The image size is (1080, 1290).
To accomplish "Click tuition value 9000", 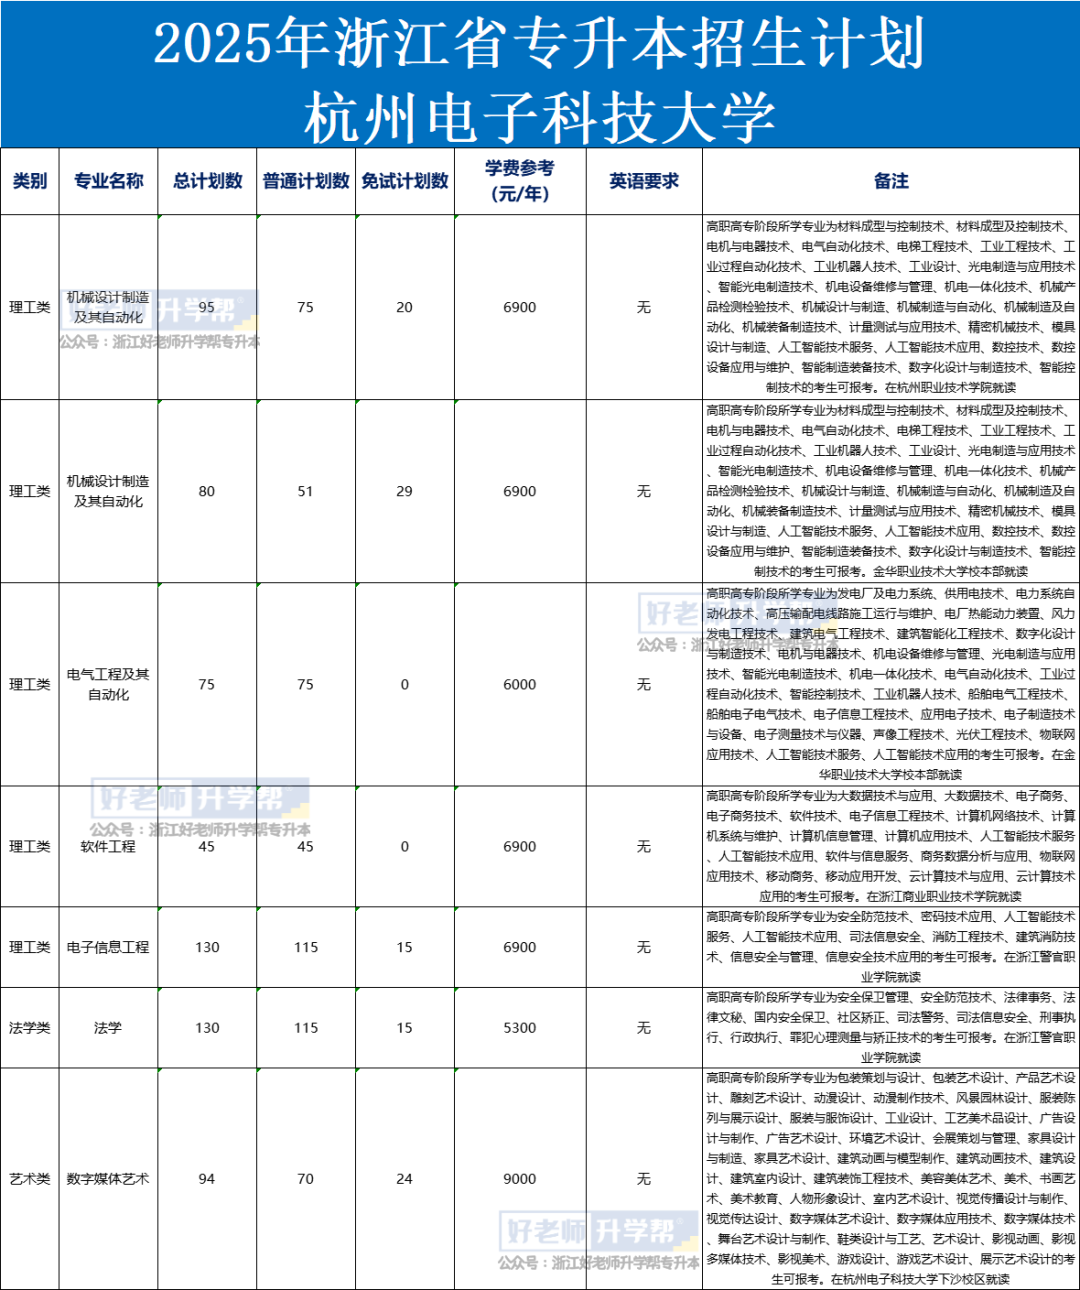I will coord(520,1179).
